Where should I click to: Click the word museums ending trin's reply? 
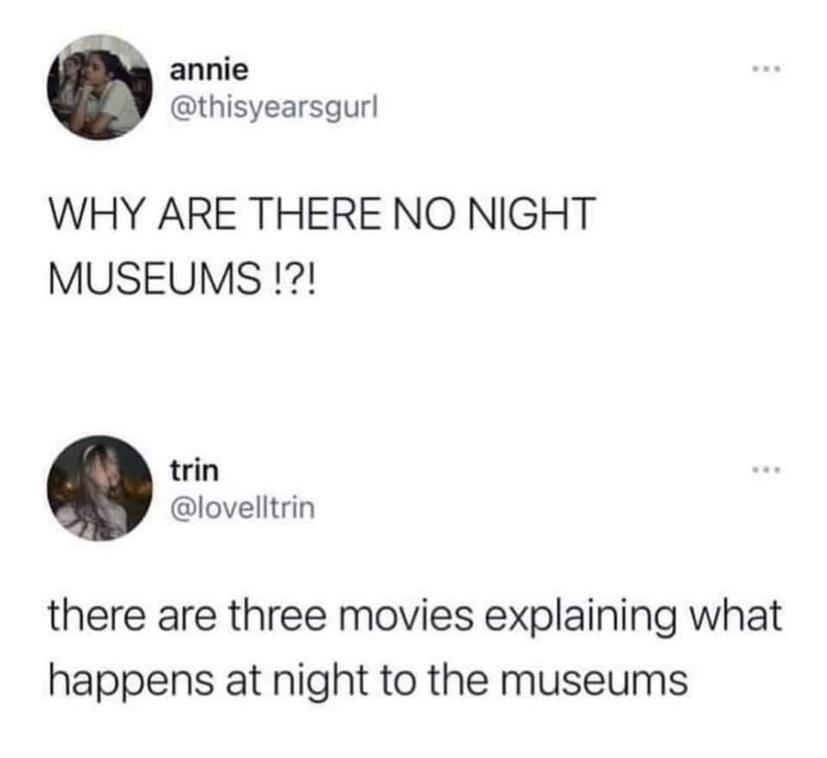(594, 680)
